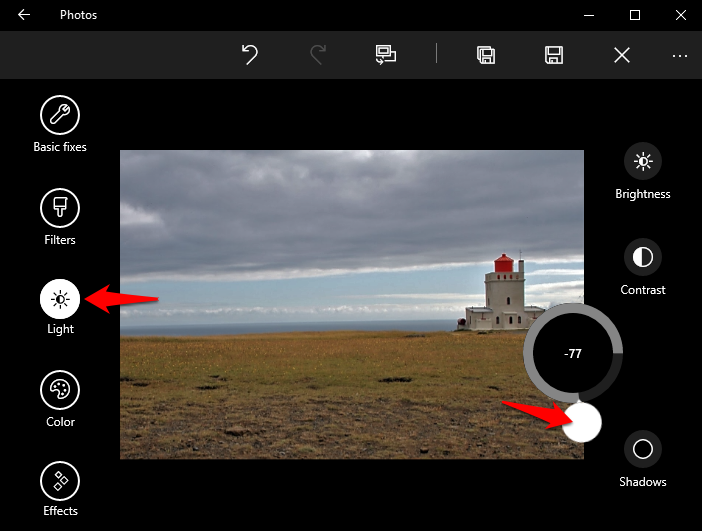Click the lighthouse photo preview
Viewport: 702px width, 531px height.
352,304
